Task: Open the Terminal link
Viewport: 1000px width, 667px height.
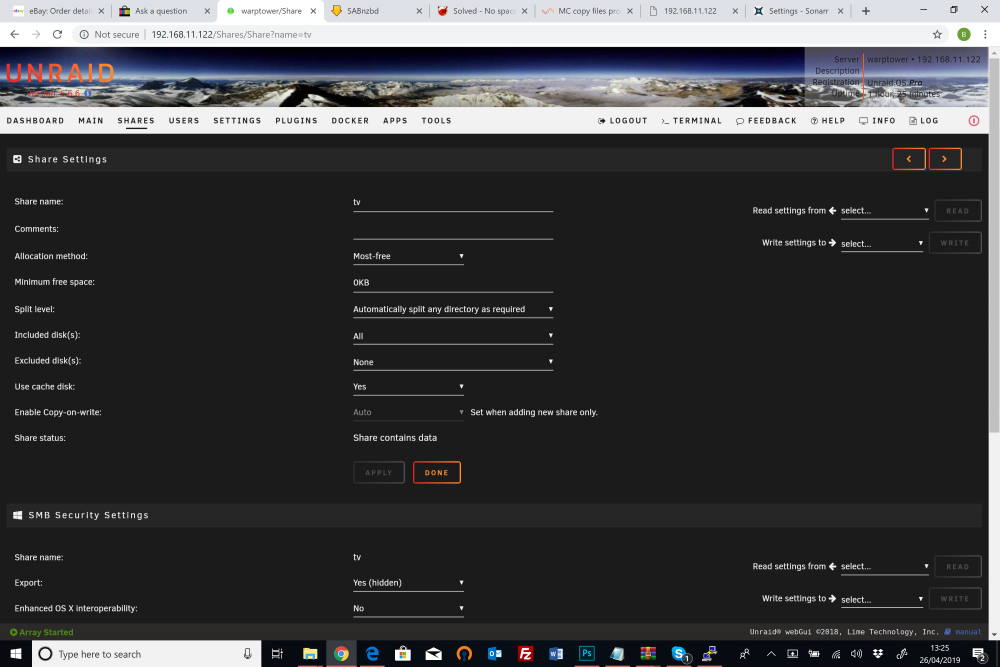Action: [x=691, y=121]
